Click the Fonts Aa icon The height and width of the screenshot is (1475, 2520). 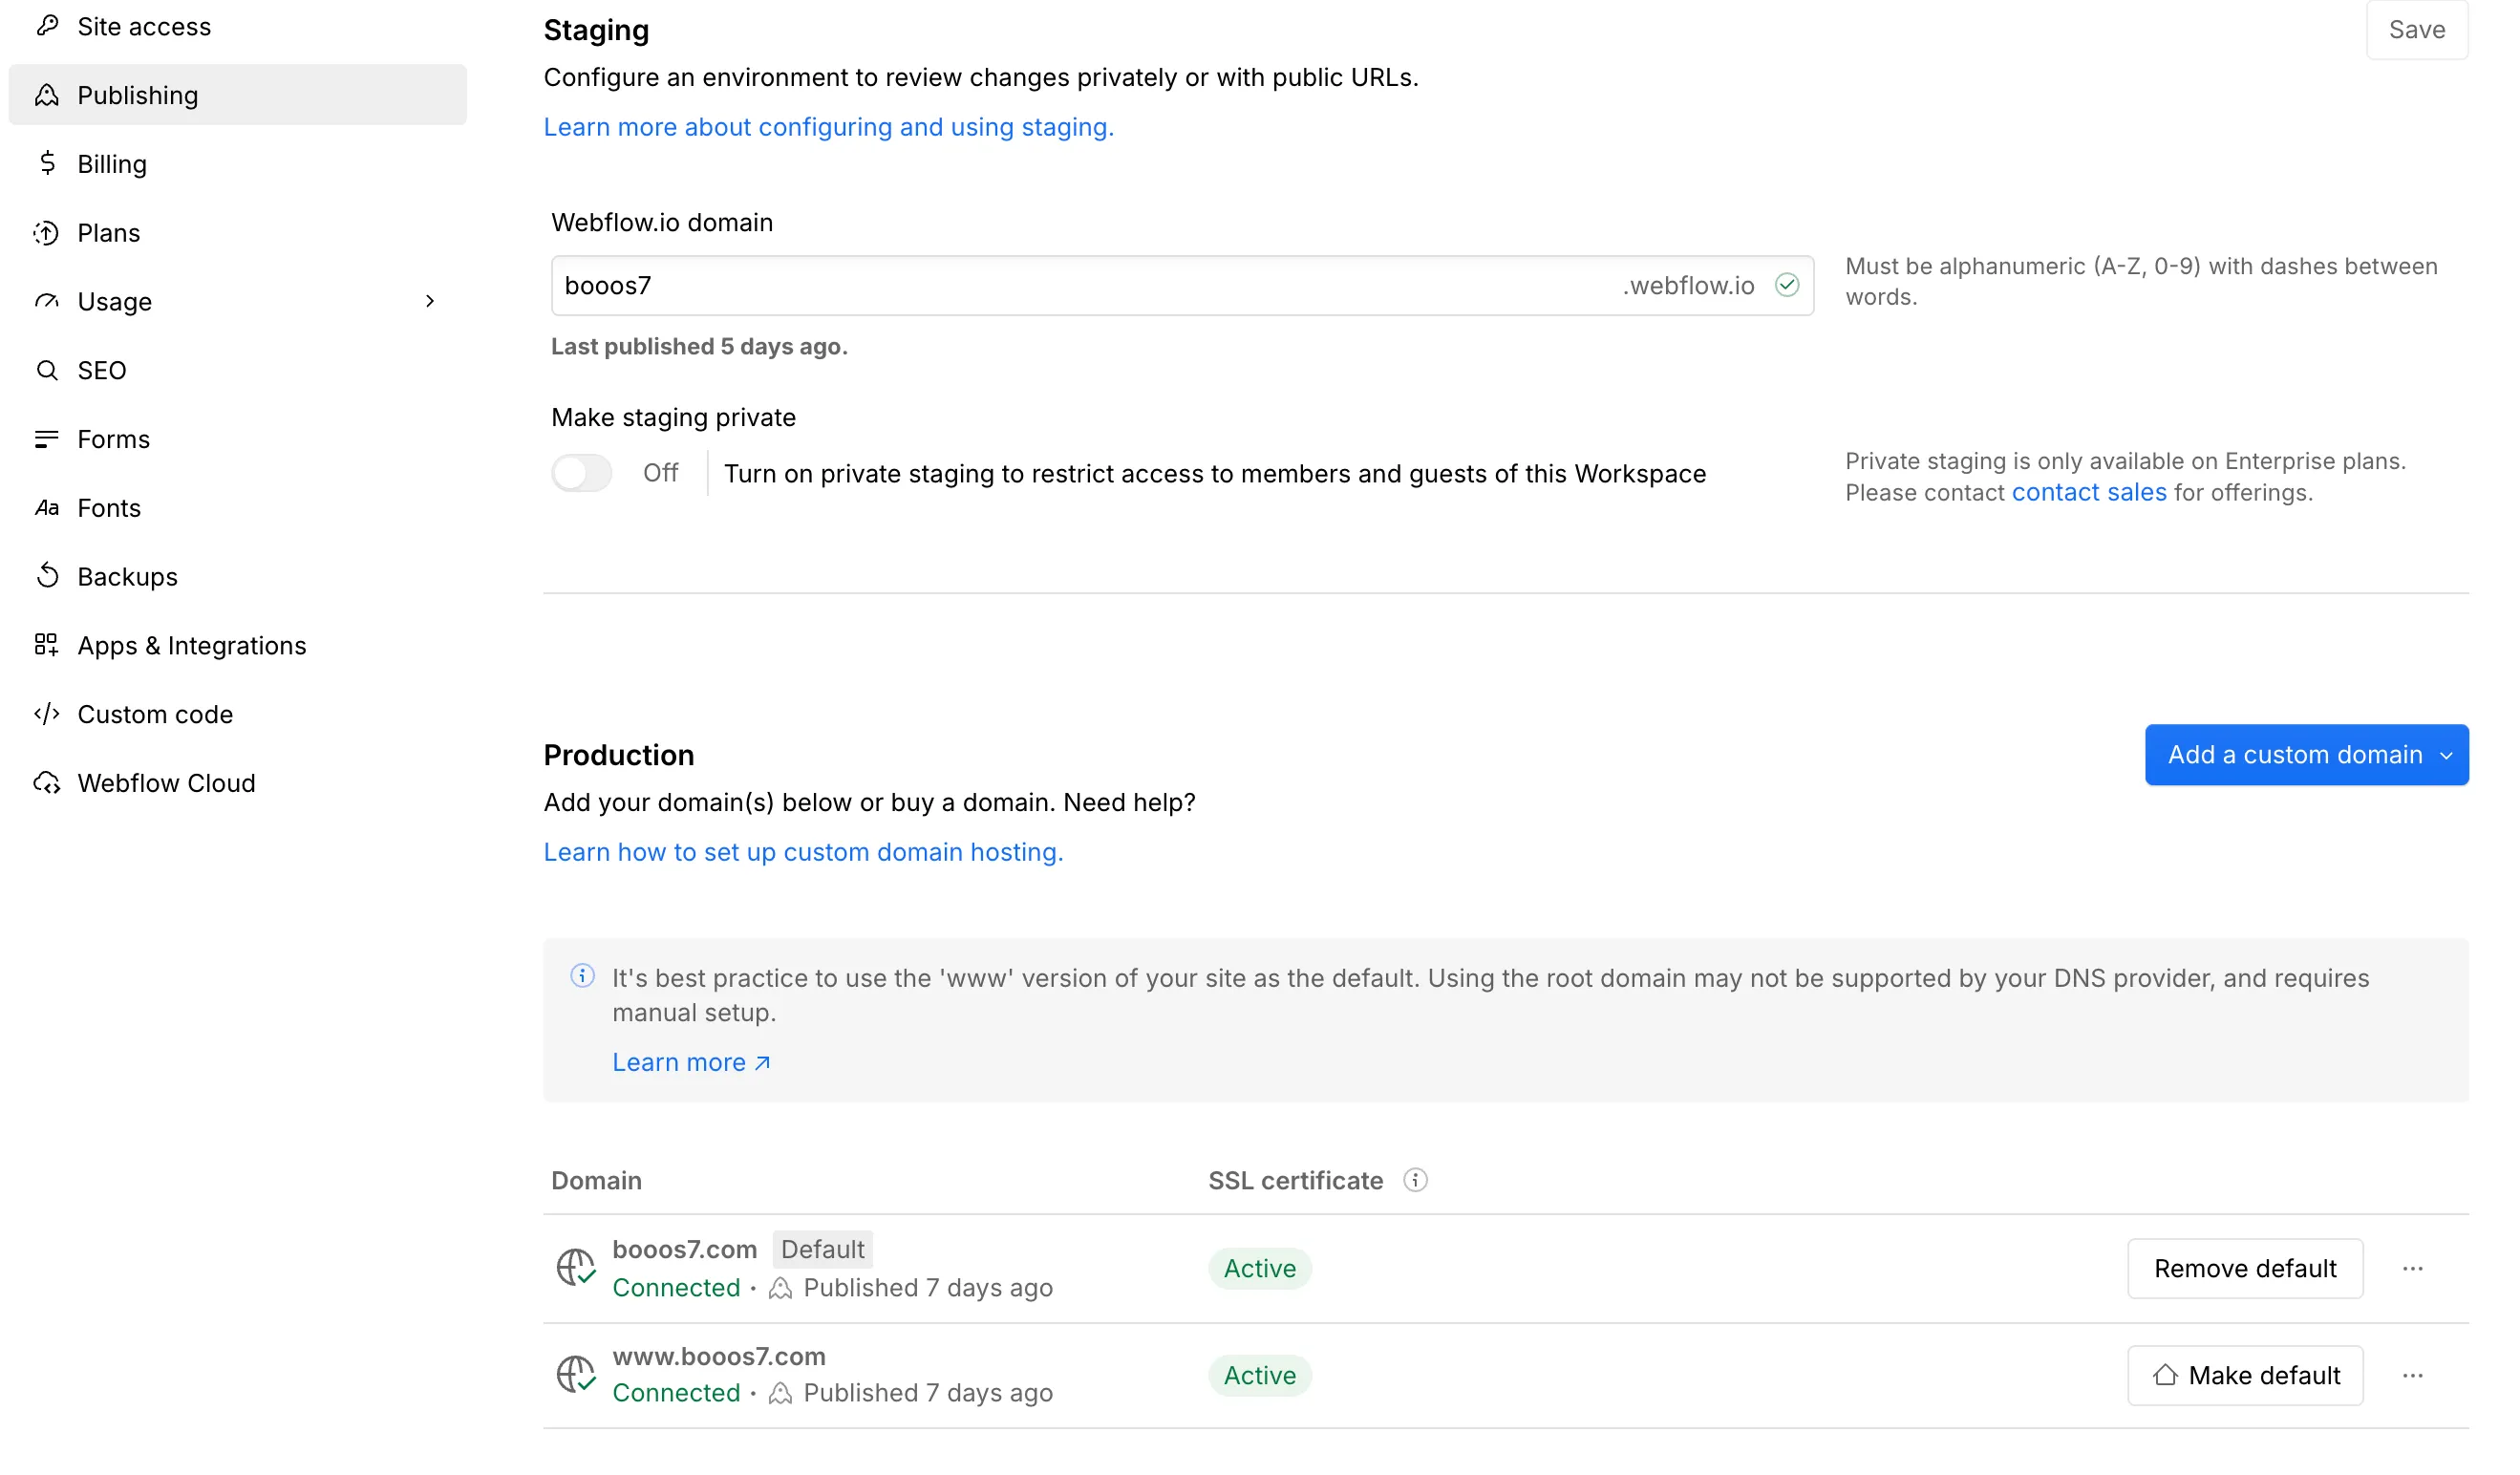tap(47, 508)
